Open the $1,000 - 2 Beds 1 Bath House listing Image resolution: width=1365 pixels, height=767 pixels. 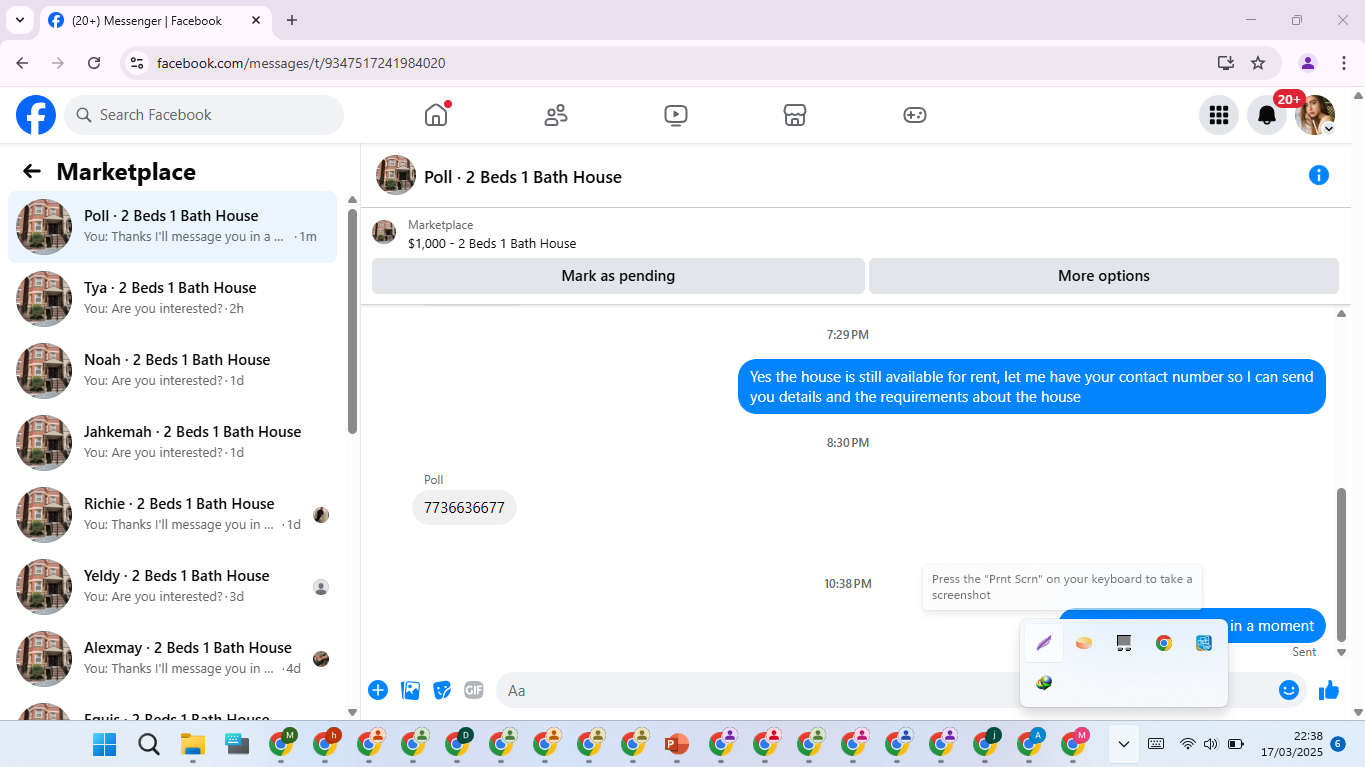[492, 243]
